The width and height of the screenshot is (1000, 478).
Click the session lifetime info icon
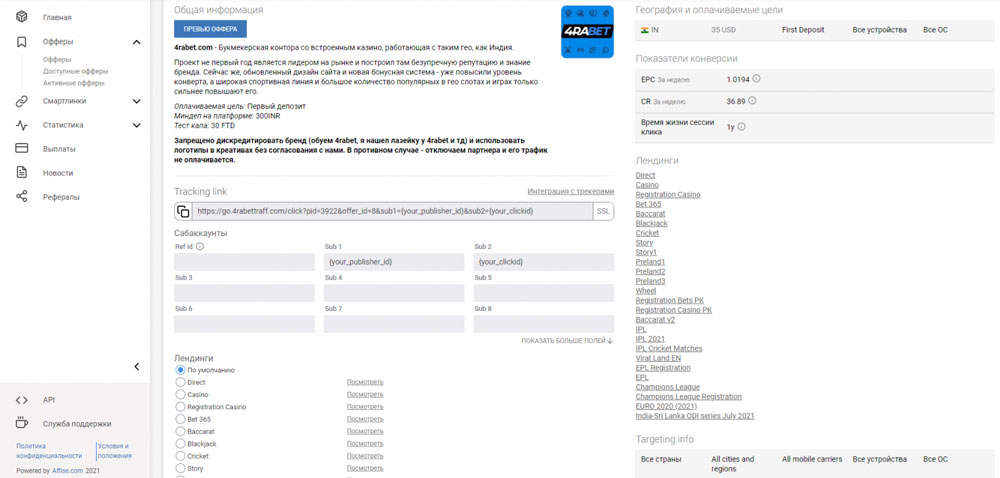click(x=741, y=127)
